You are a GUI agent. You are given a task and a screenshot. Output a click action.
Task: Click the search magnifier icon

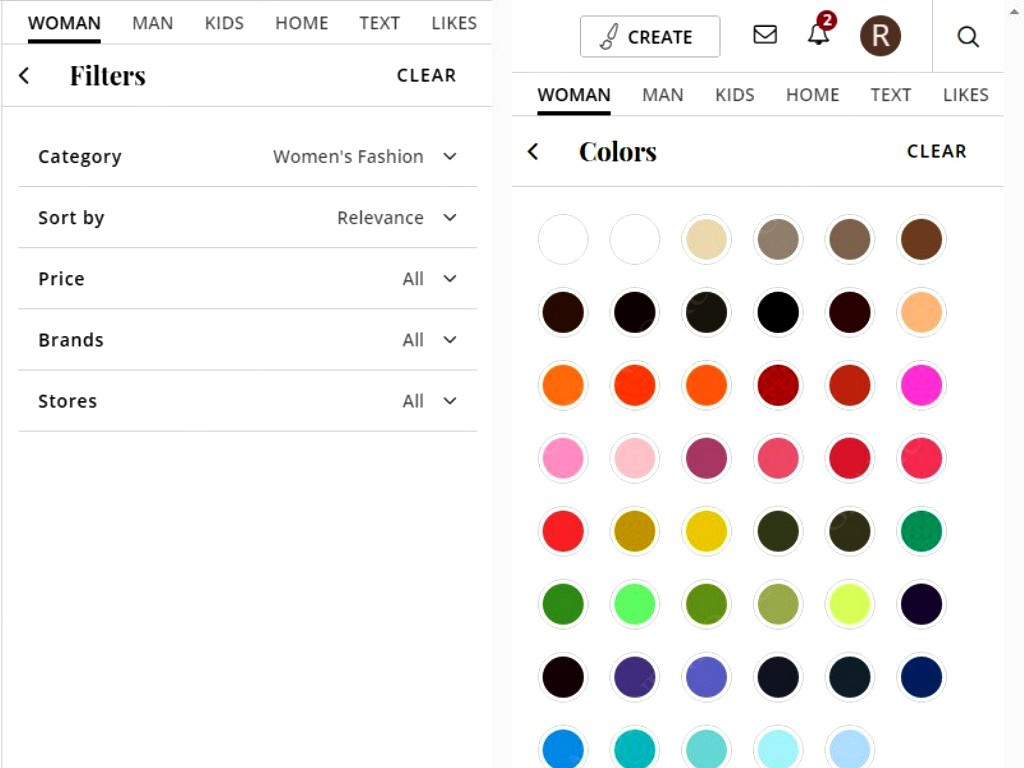968,37
